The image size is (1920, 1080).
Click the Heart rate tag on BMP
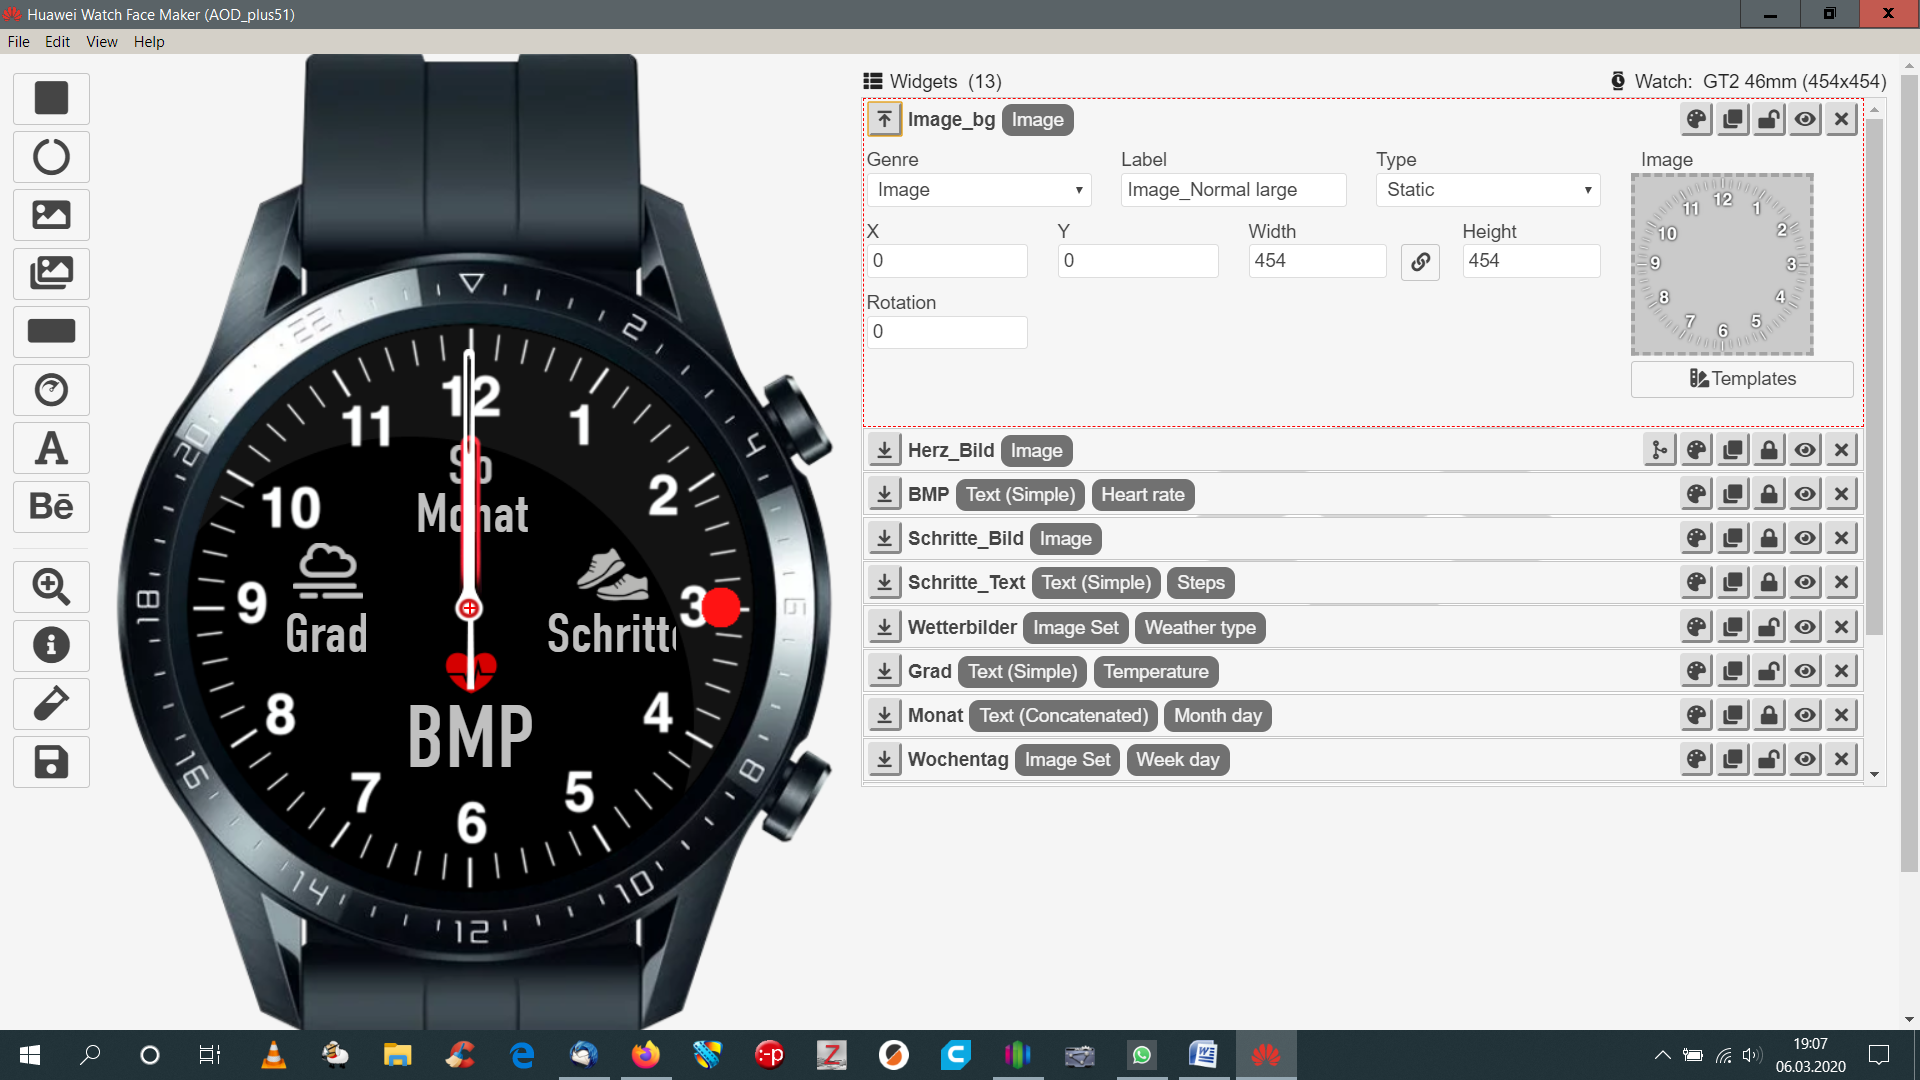point(1143,495)
